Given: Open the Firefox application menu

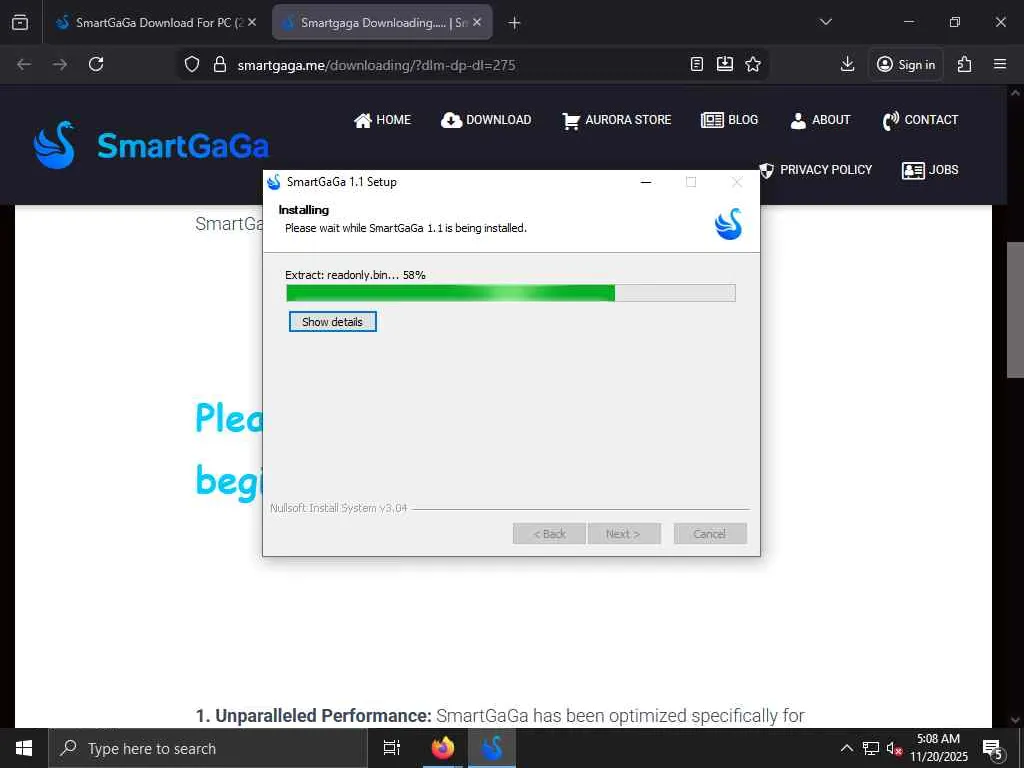Looking at the screenshot, I should (1000, 64).
